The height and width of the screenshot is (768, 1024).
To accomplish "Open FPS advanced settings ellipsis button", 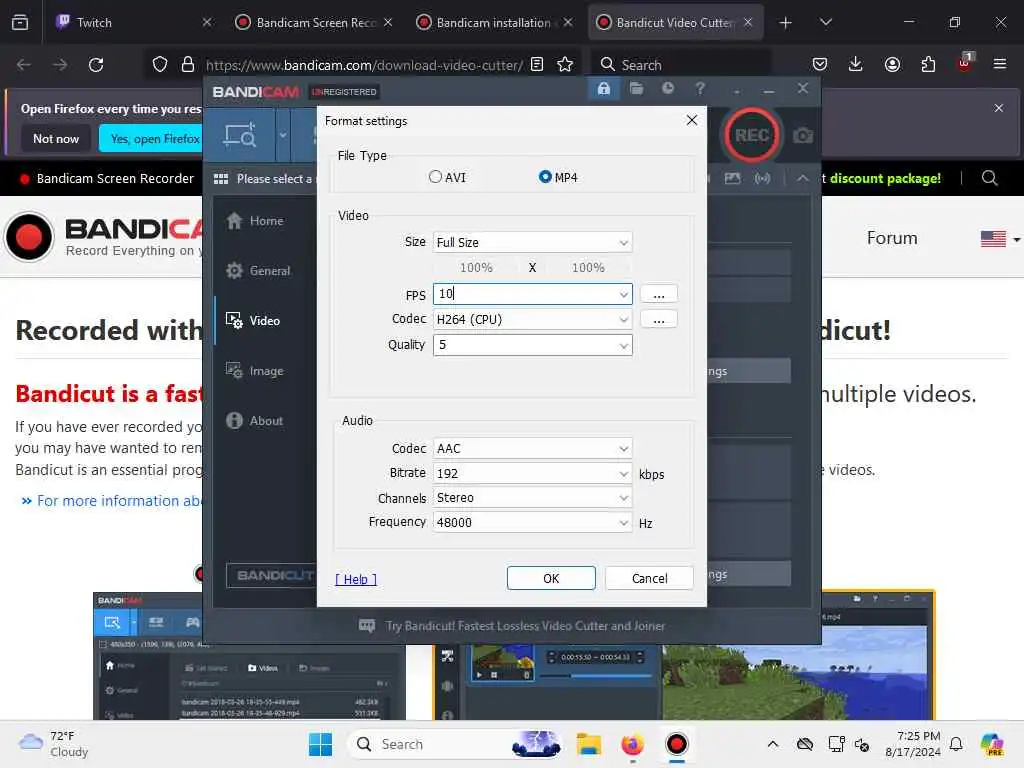I will pyautogui.click(x=658, y=294).
